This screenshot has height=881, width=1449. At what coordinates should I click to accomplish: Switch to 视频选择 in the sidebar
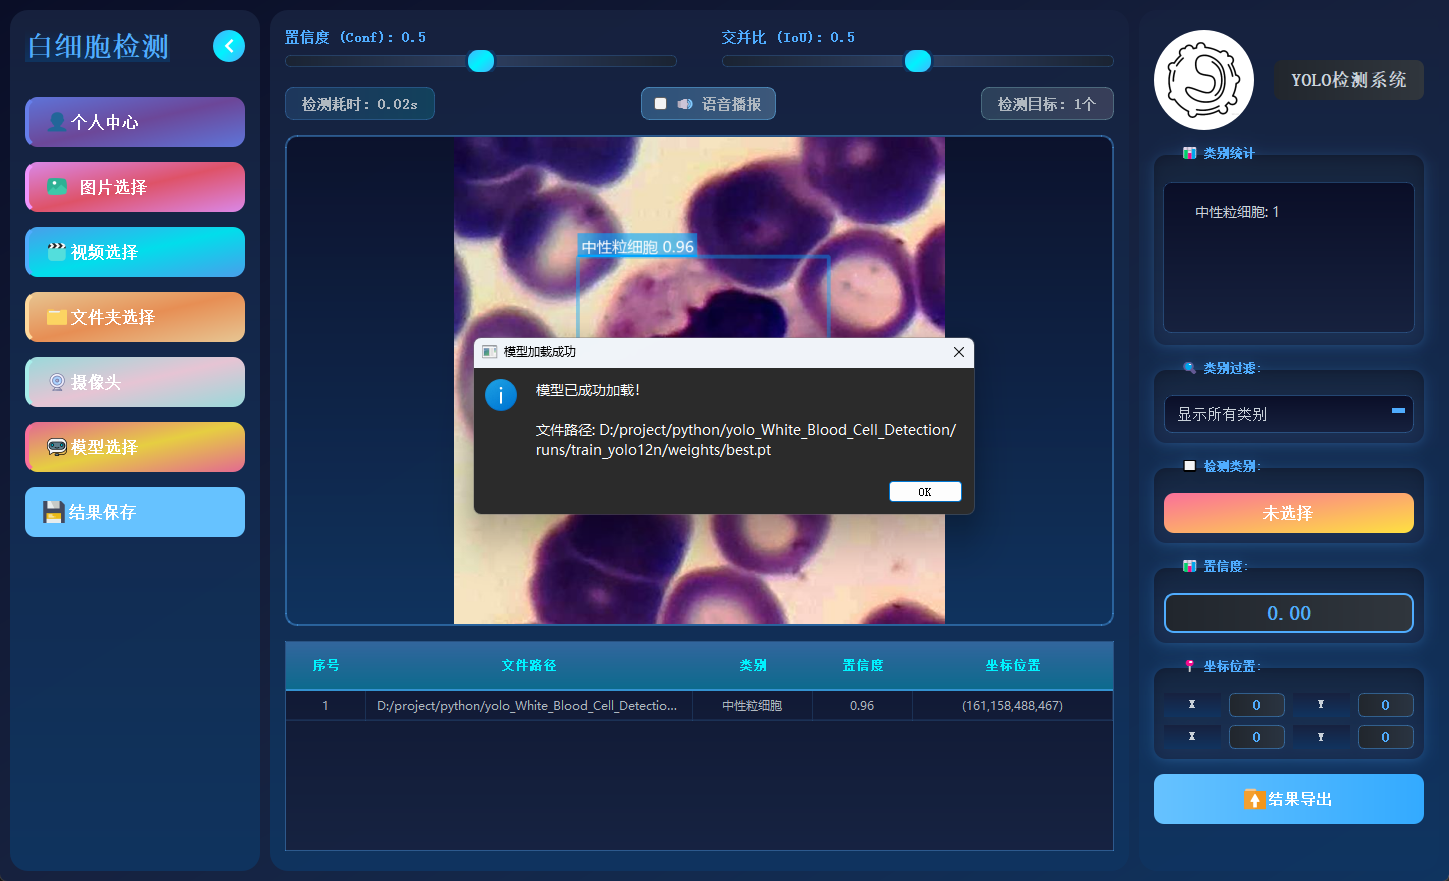coord(135,252)
